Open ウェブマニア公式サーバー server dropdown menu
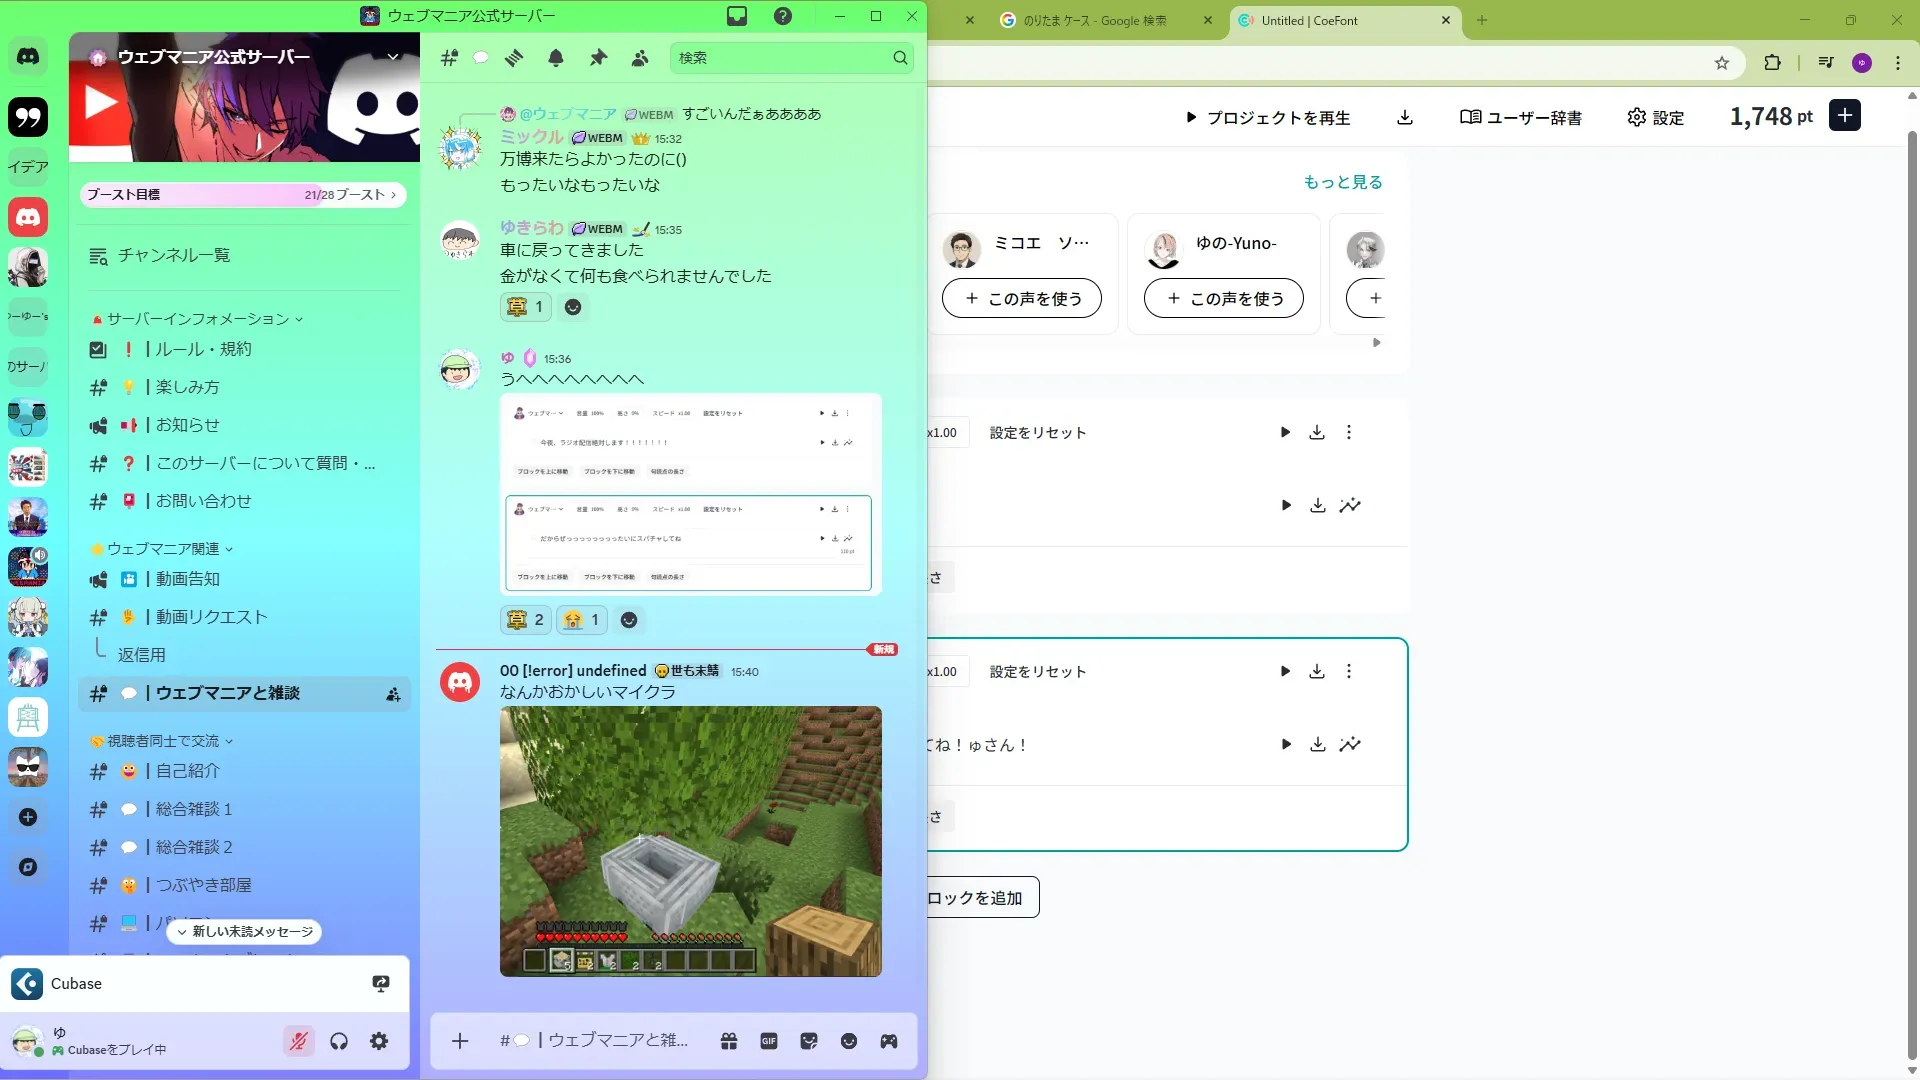Viewport: 1920px width, 1080px height. pos(393,57)
